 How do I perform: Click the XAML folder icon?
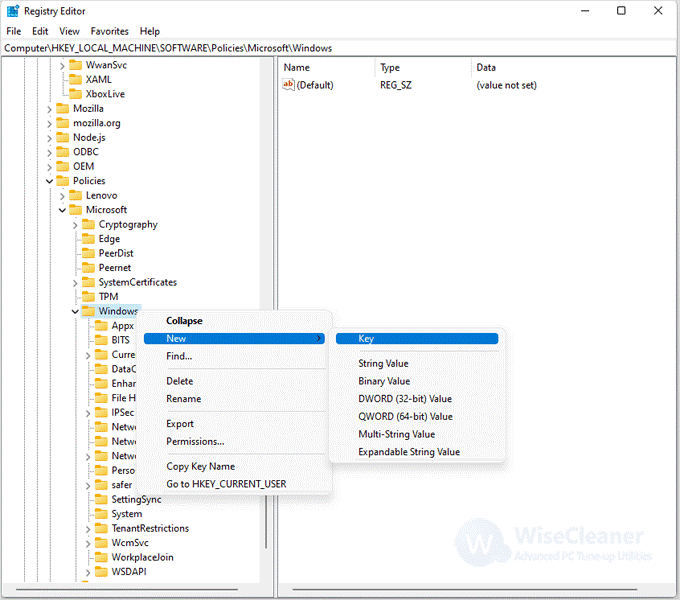(x=75, y=79)
